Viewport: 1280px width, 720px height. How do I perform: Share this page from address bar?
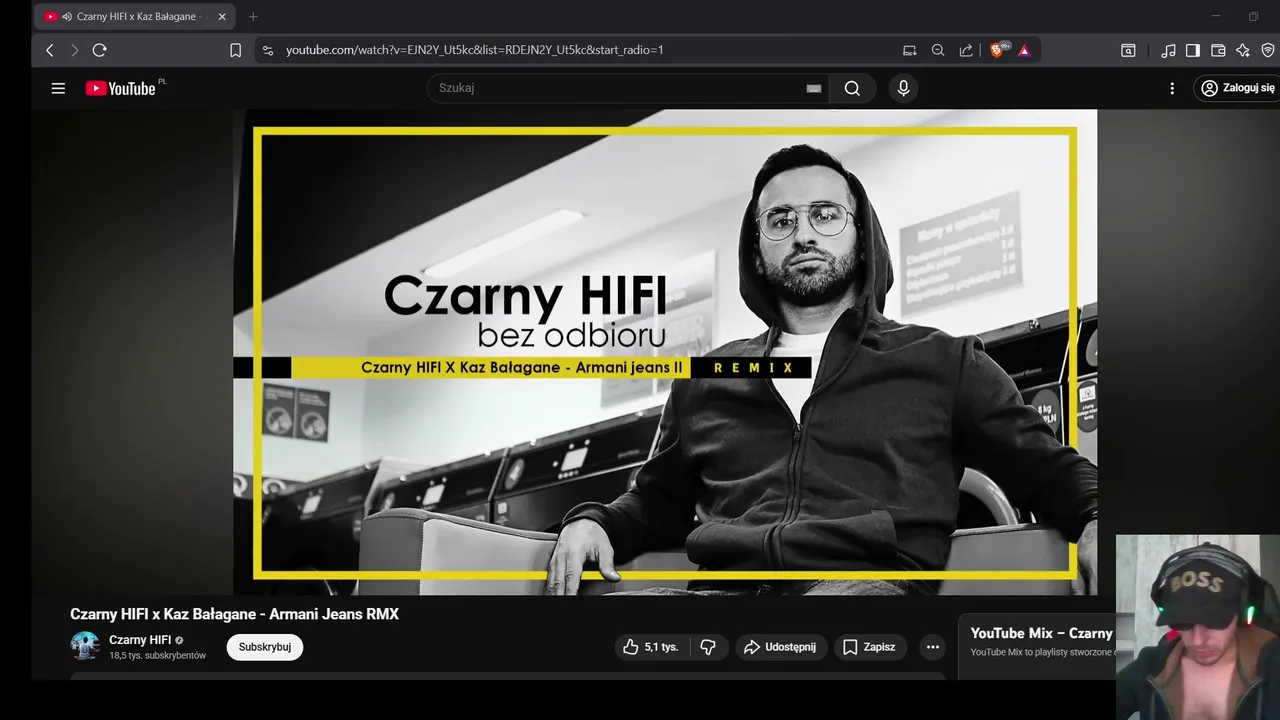point(966,50)
